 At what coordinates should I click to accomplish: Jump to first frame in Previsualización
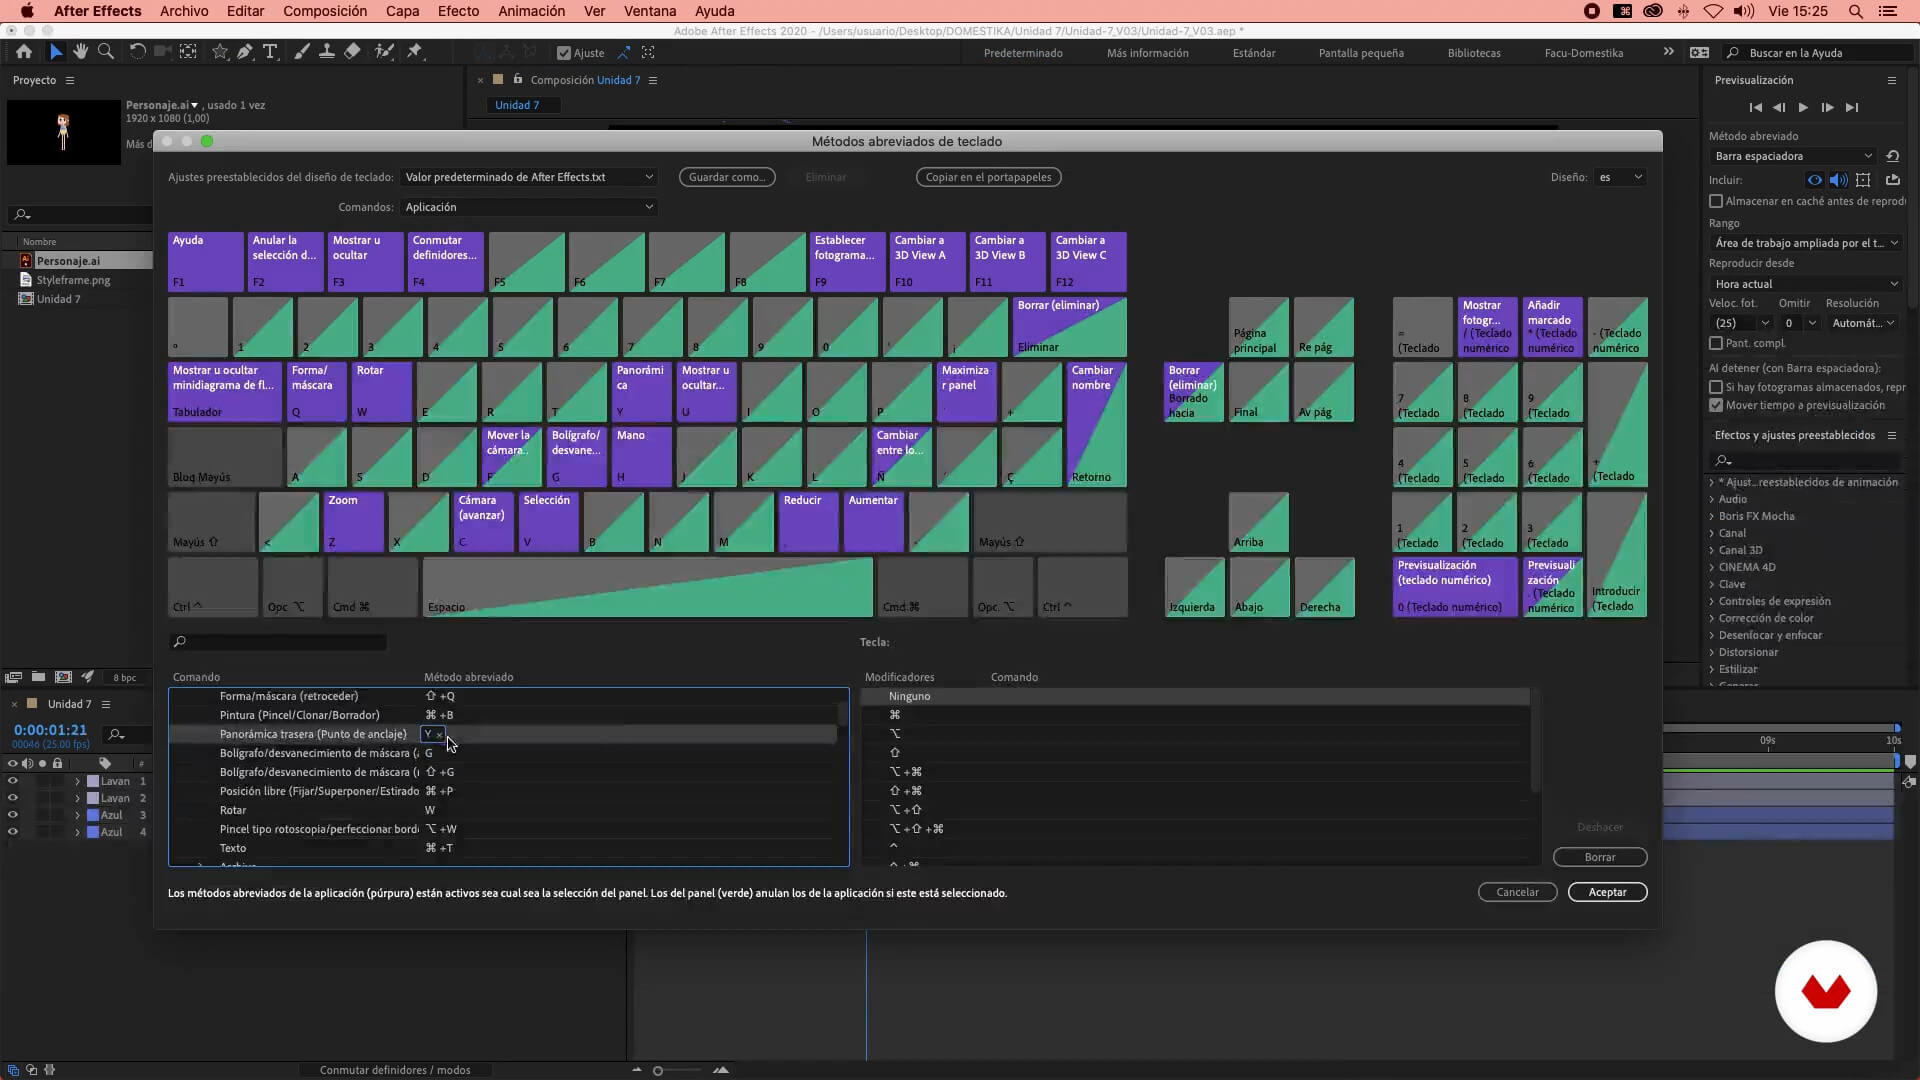[1755, 107]
